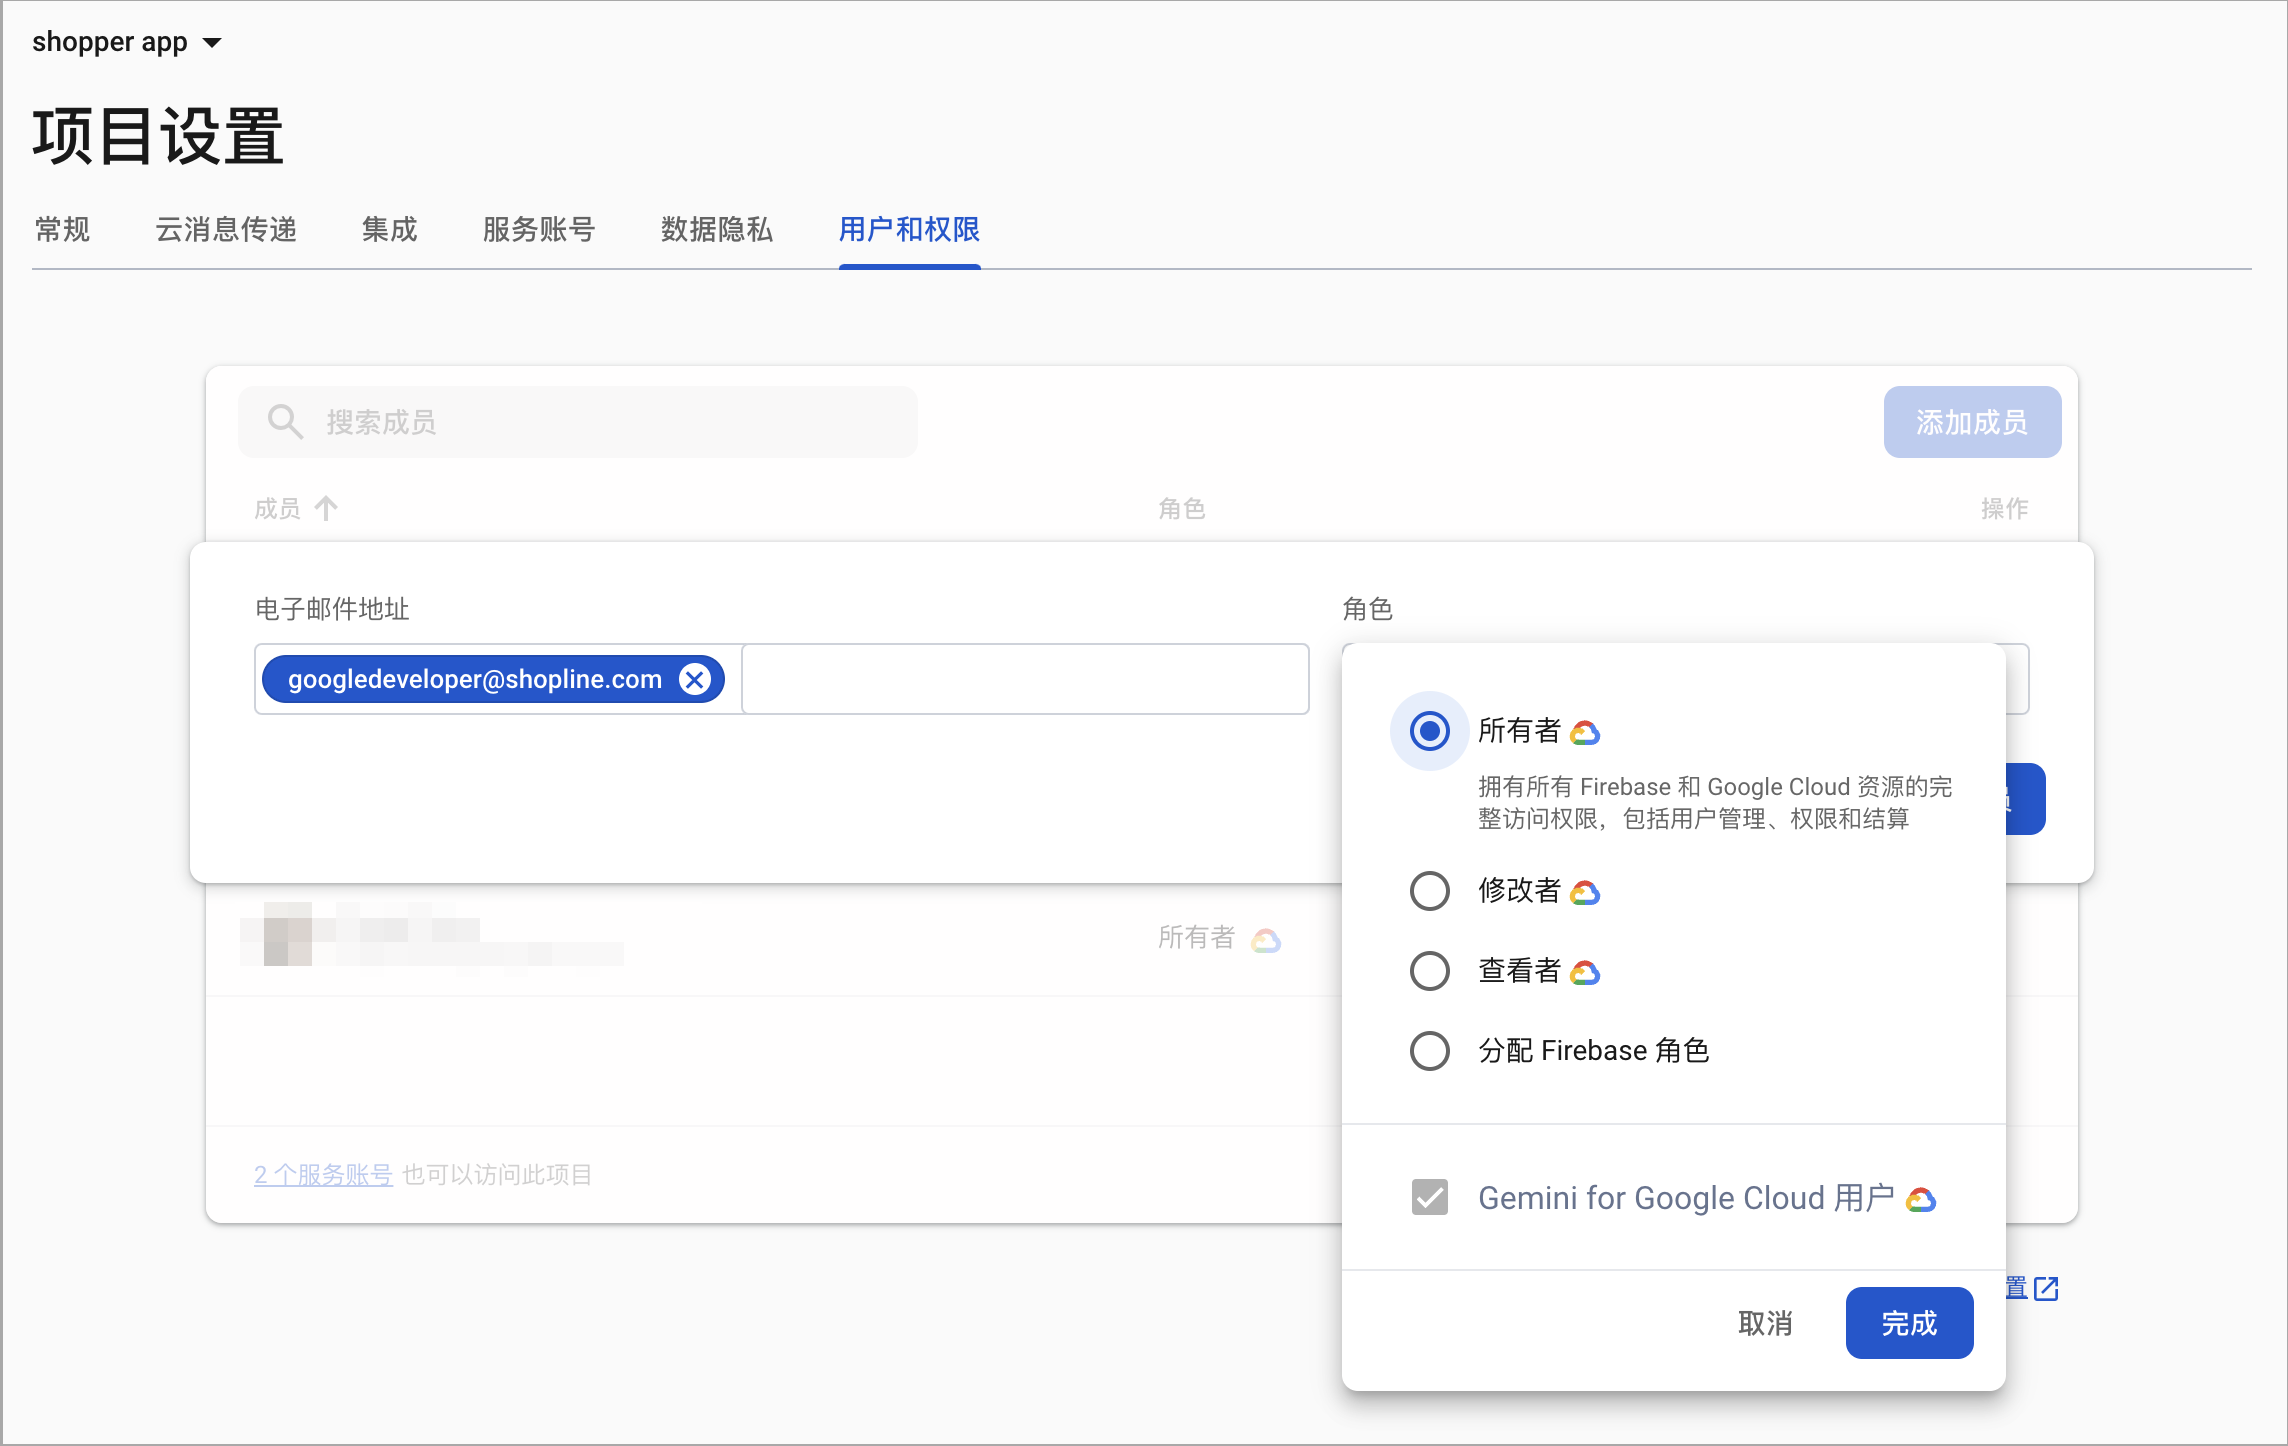This screenshot has width=2288, height=1446.
Task: Select the 查看者 radio option
Action: [x=1429, y=970]
